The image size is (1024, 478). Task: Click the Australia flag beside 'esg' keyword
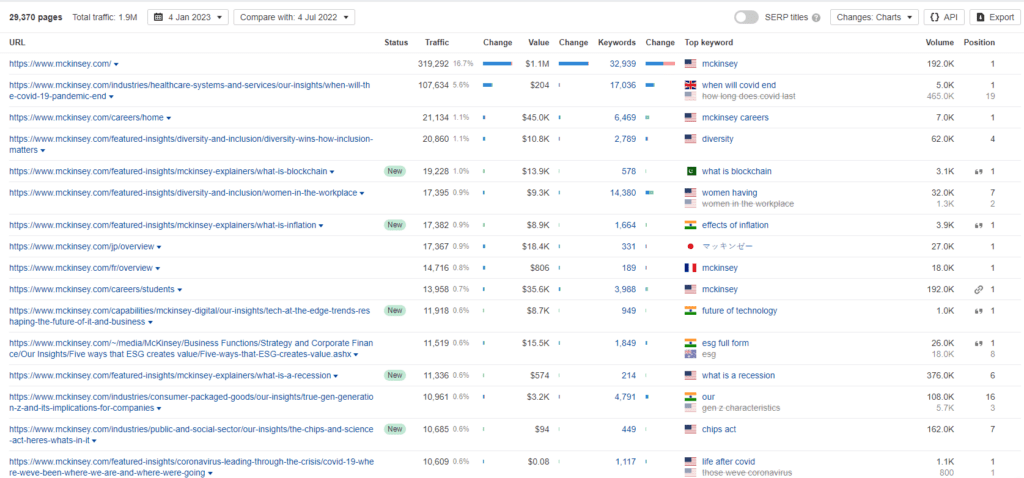(x=690, y=354)
